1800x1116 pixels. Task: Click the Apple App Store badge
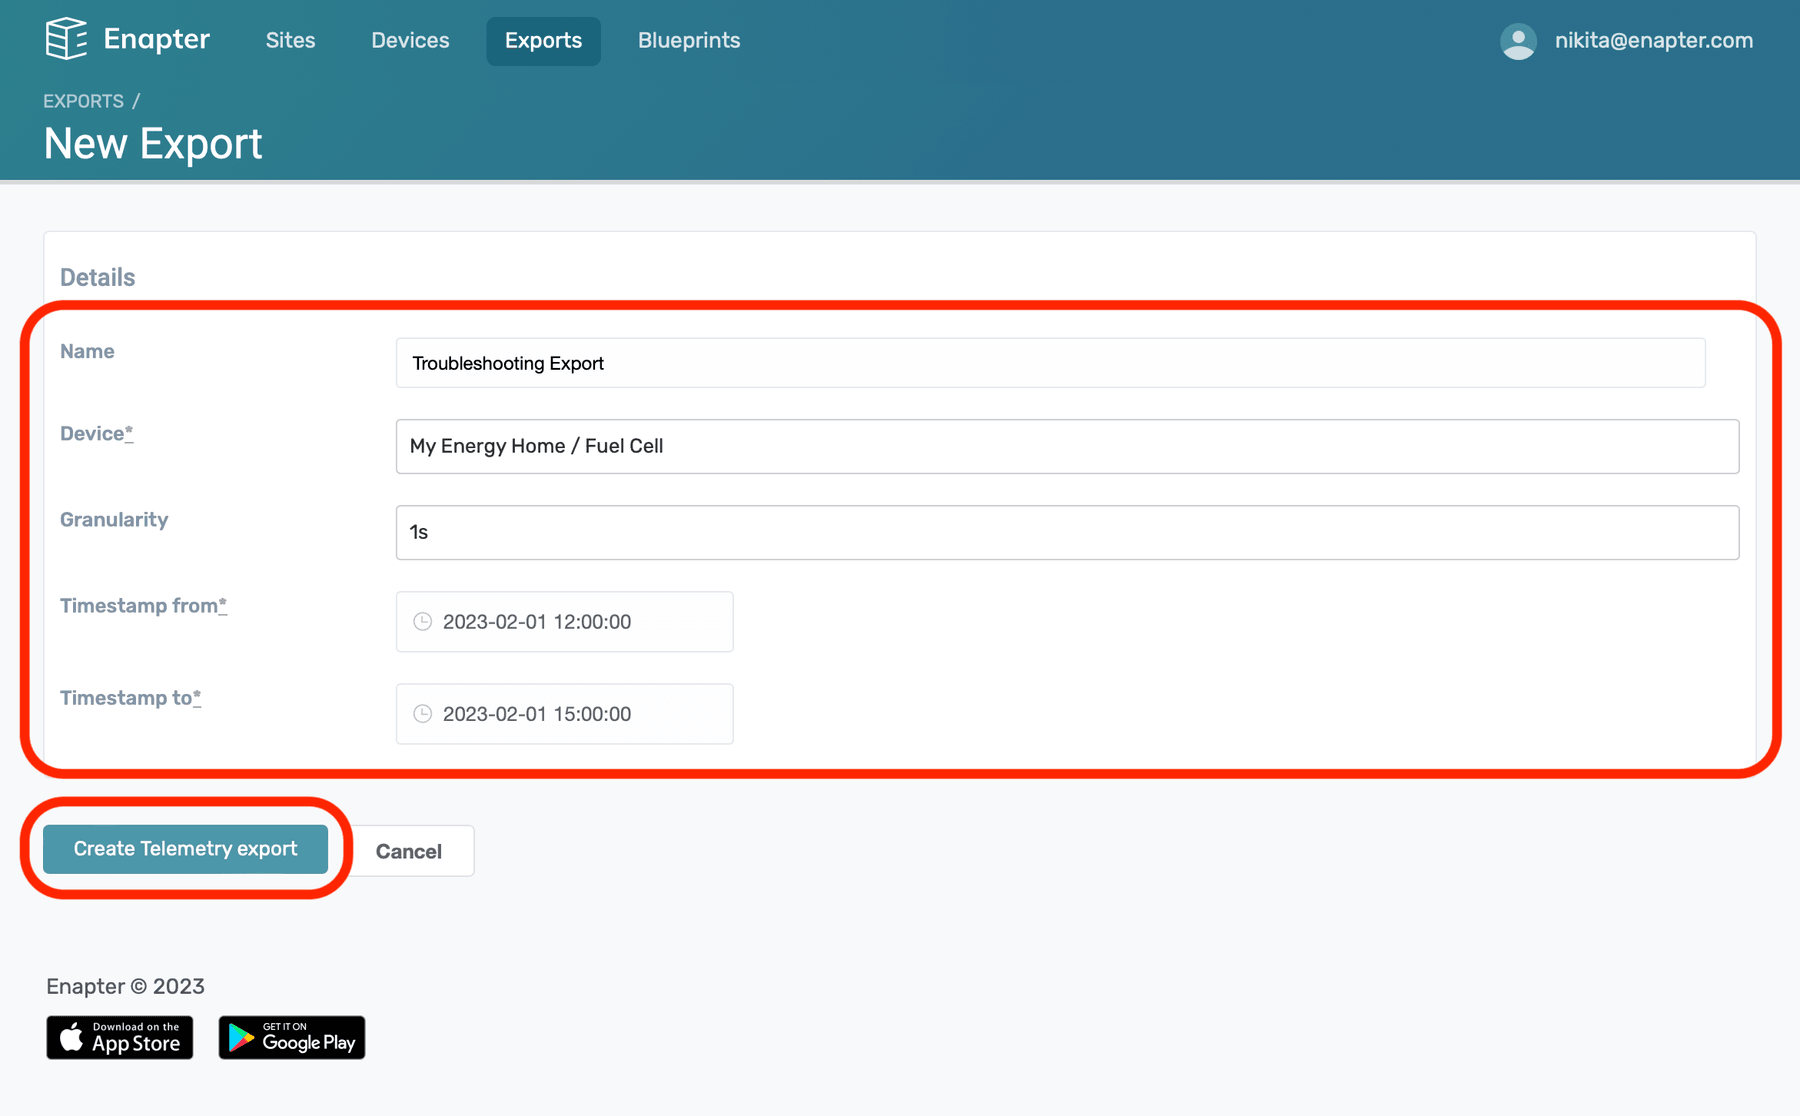coord(119,1037)
